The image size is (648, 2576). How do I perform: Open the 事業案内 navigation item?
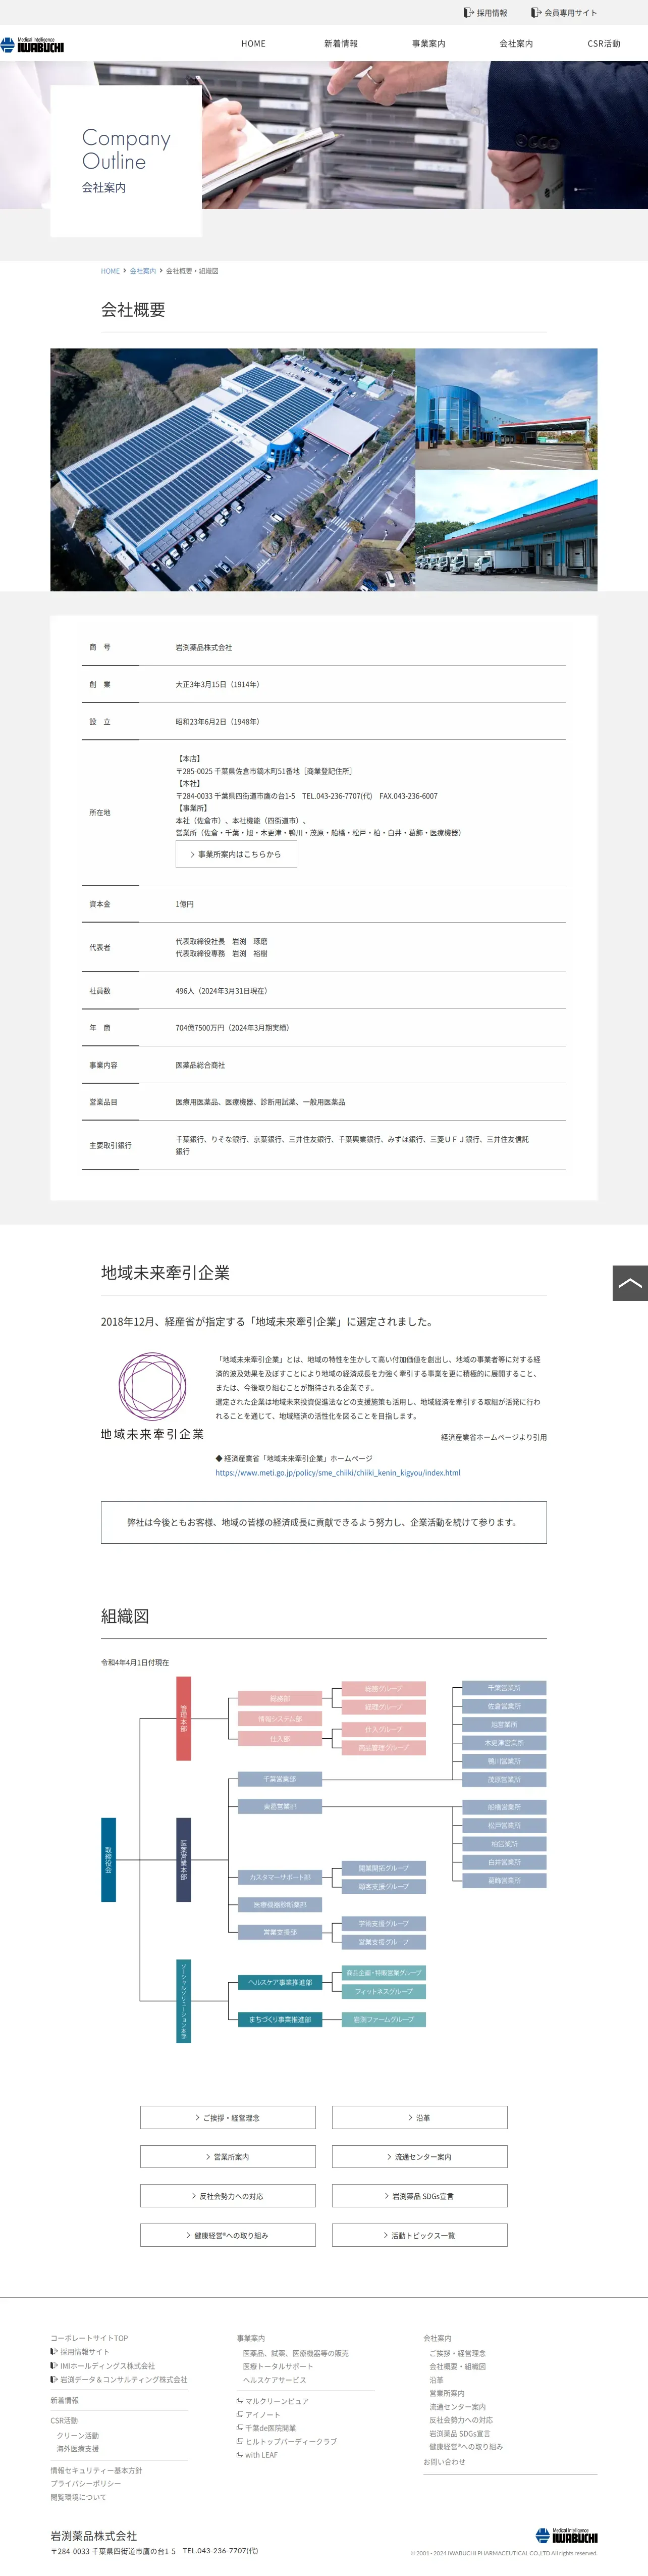tap(429, 44)
